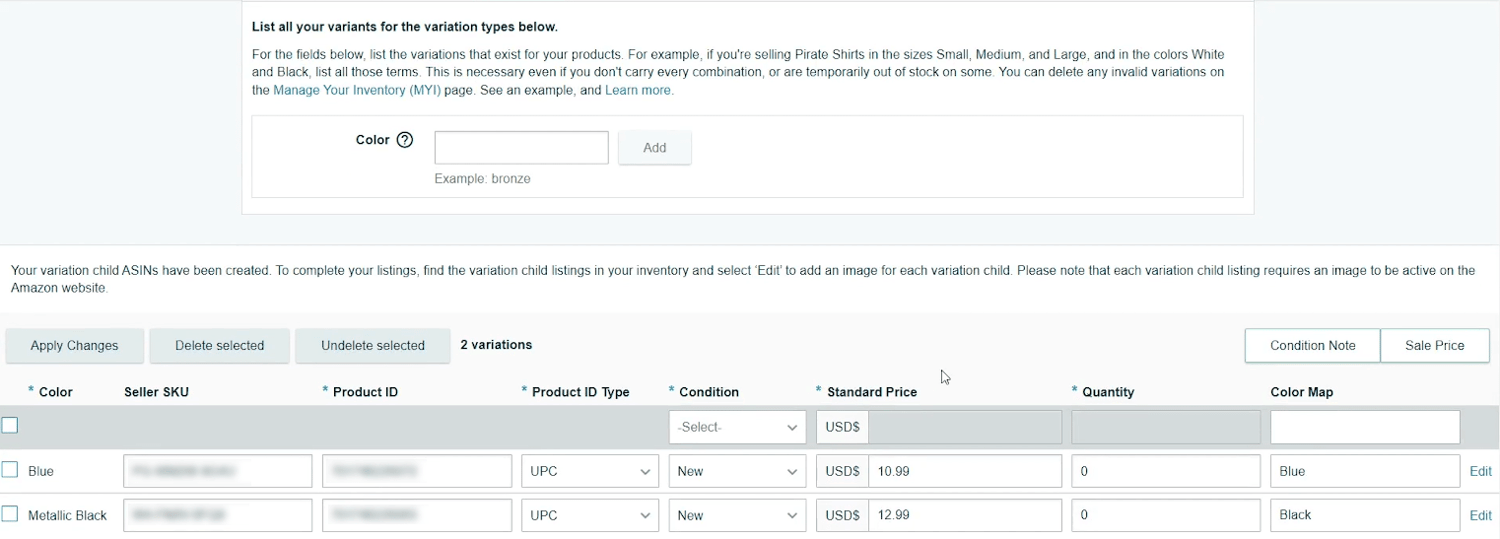The image size is (1500, 539).
Task: Edit the Blue variation
Action: pos(1480,471)
